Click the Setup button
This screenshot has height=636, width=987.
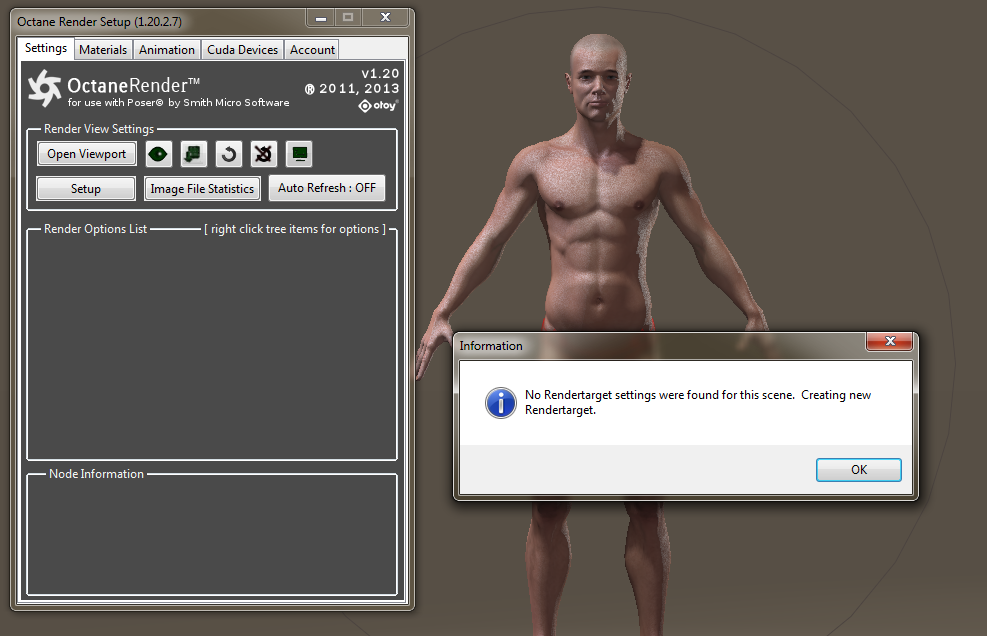(x=86, y=189)
